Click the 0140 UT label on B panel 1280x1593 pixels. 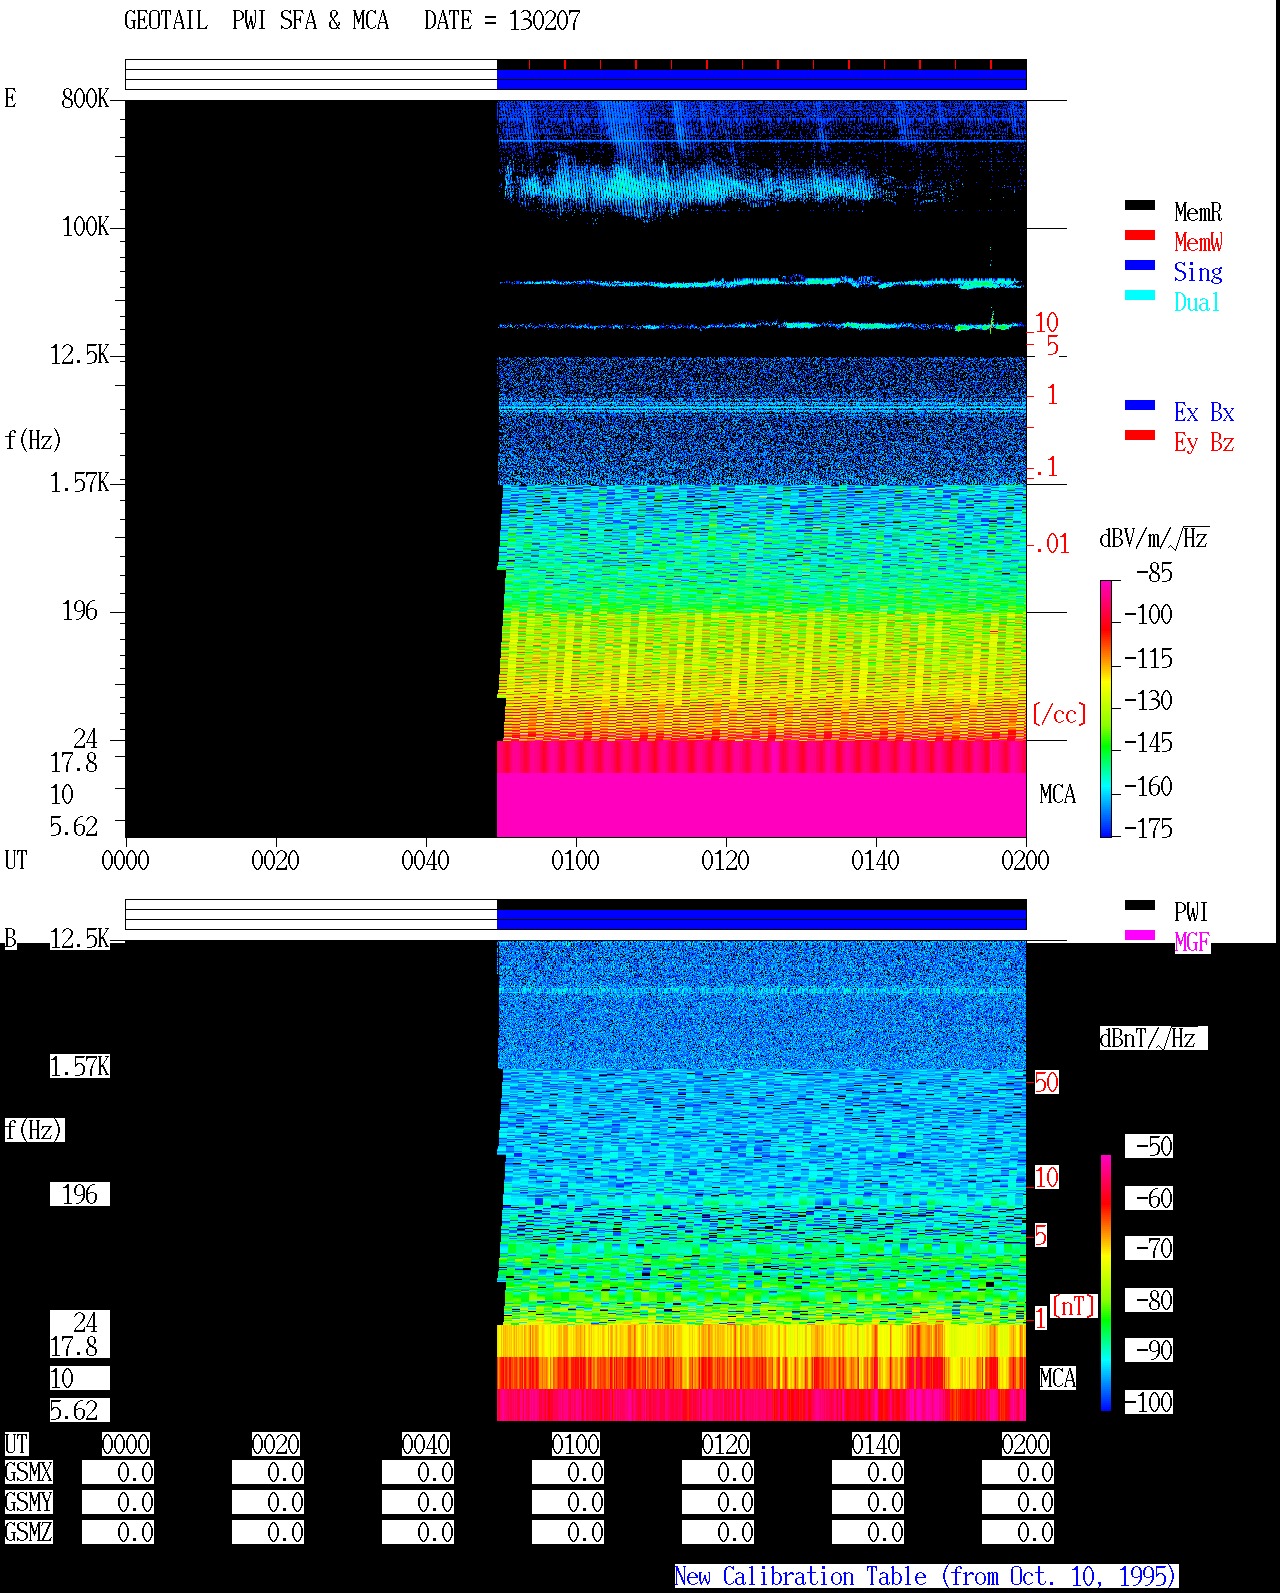(x=876, y=1444)
